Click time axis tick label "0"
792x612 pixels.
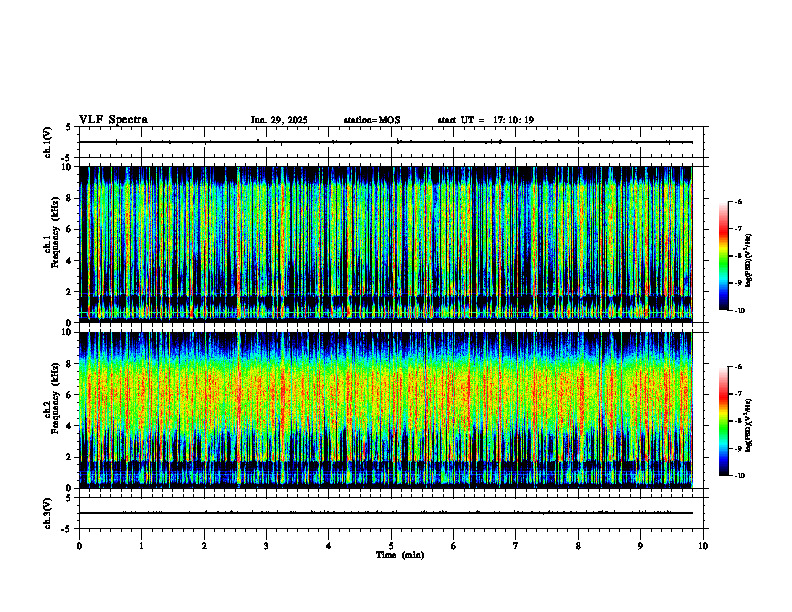(x=79, y=546)
